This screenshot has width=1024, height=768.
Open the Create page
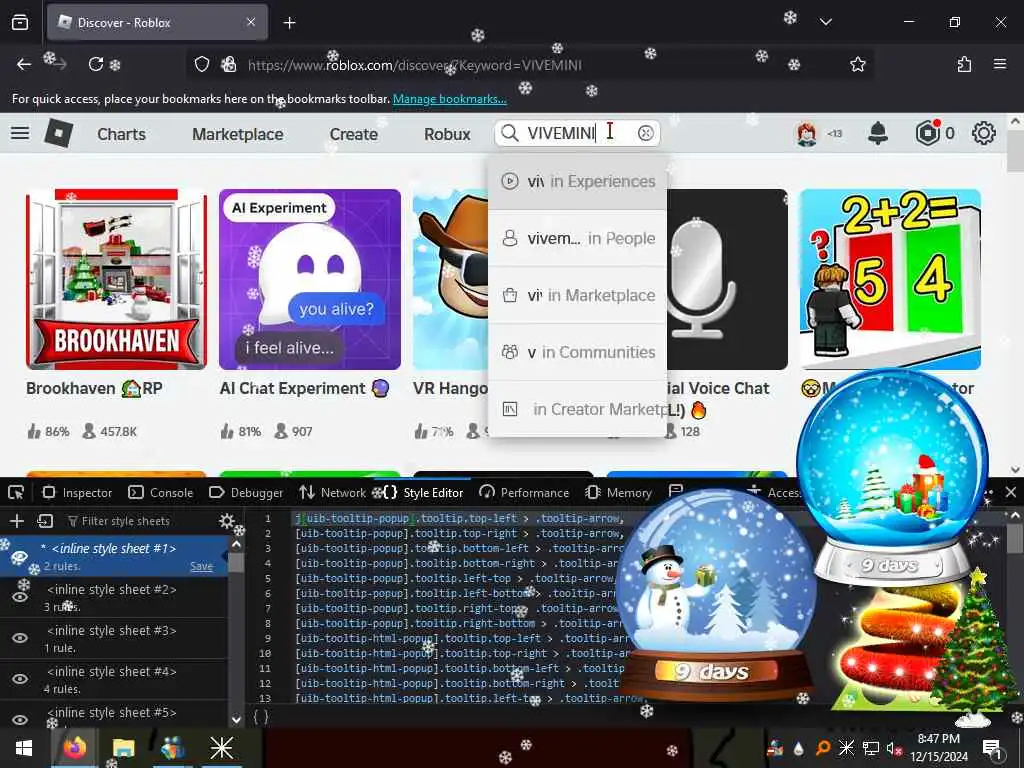(353, 134)
